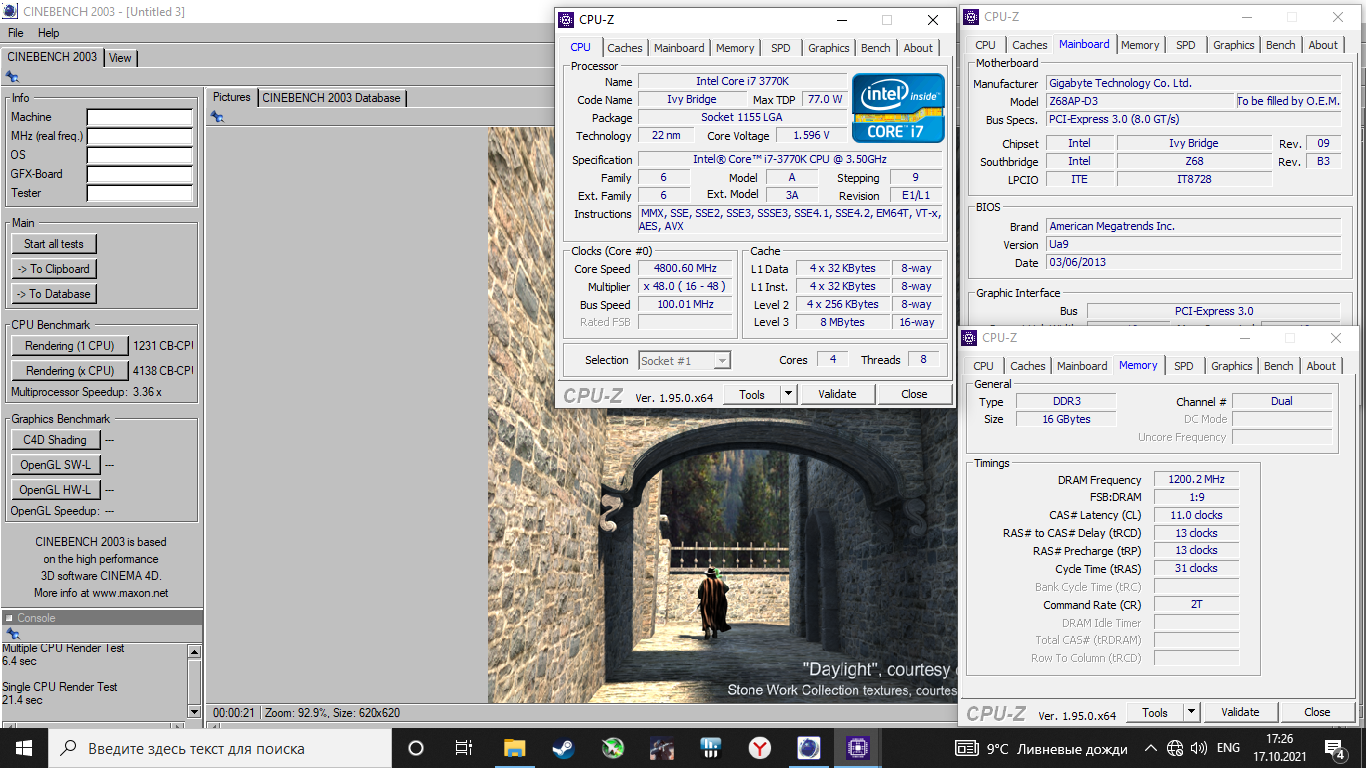The width and height of the screenshot is (1366, 768).
Task: Click the CPU-Z icon in the front CPU window title bar
Action: pyautogui.click(x=566, y=20)
